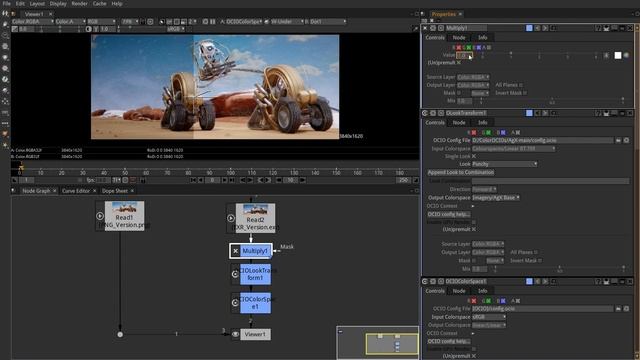Image resolution: width=640 pixels, height=360 pixels.
Task: Open Source Layer dropdown in Multiply1
Action: [473, 77]
